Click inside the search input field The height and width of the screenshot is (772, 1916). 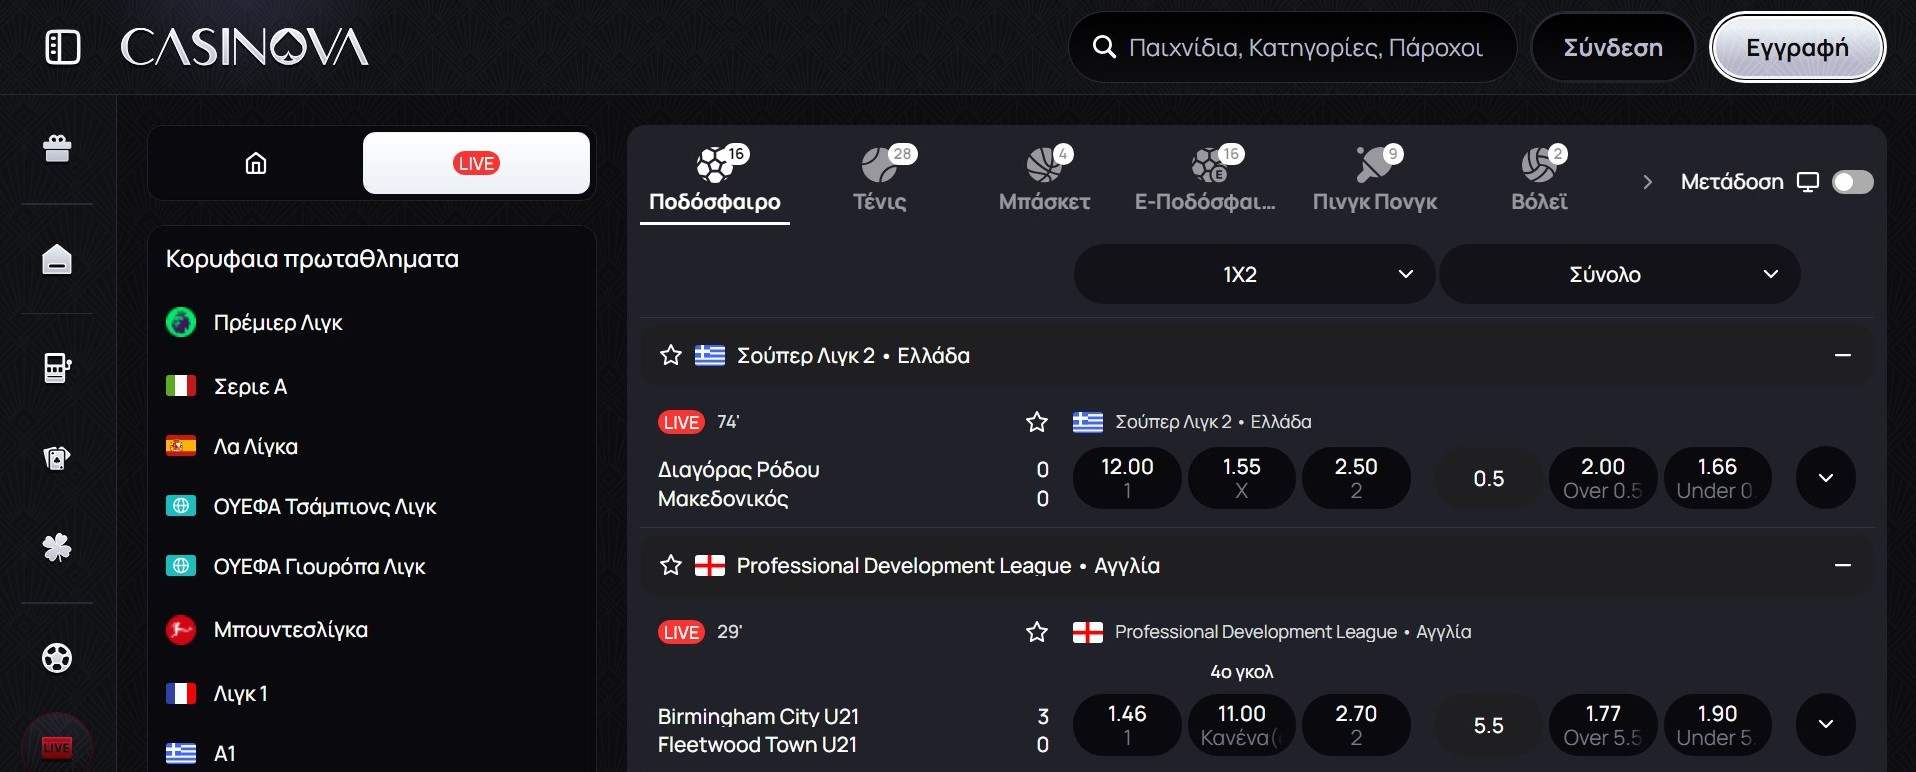click(1290, 46)
